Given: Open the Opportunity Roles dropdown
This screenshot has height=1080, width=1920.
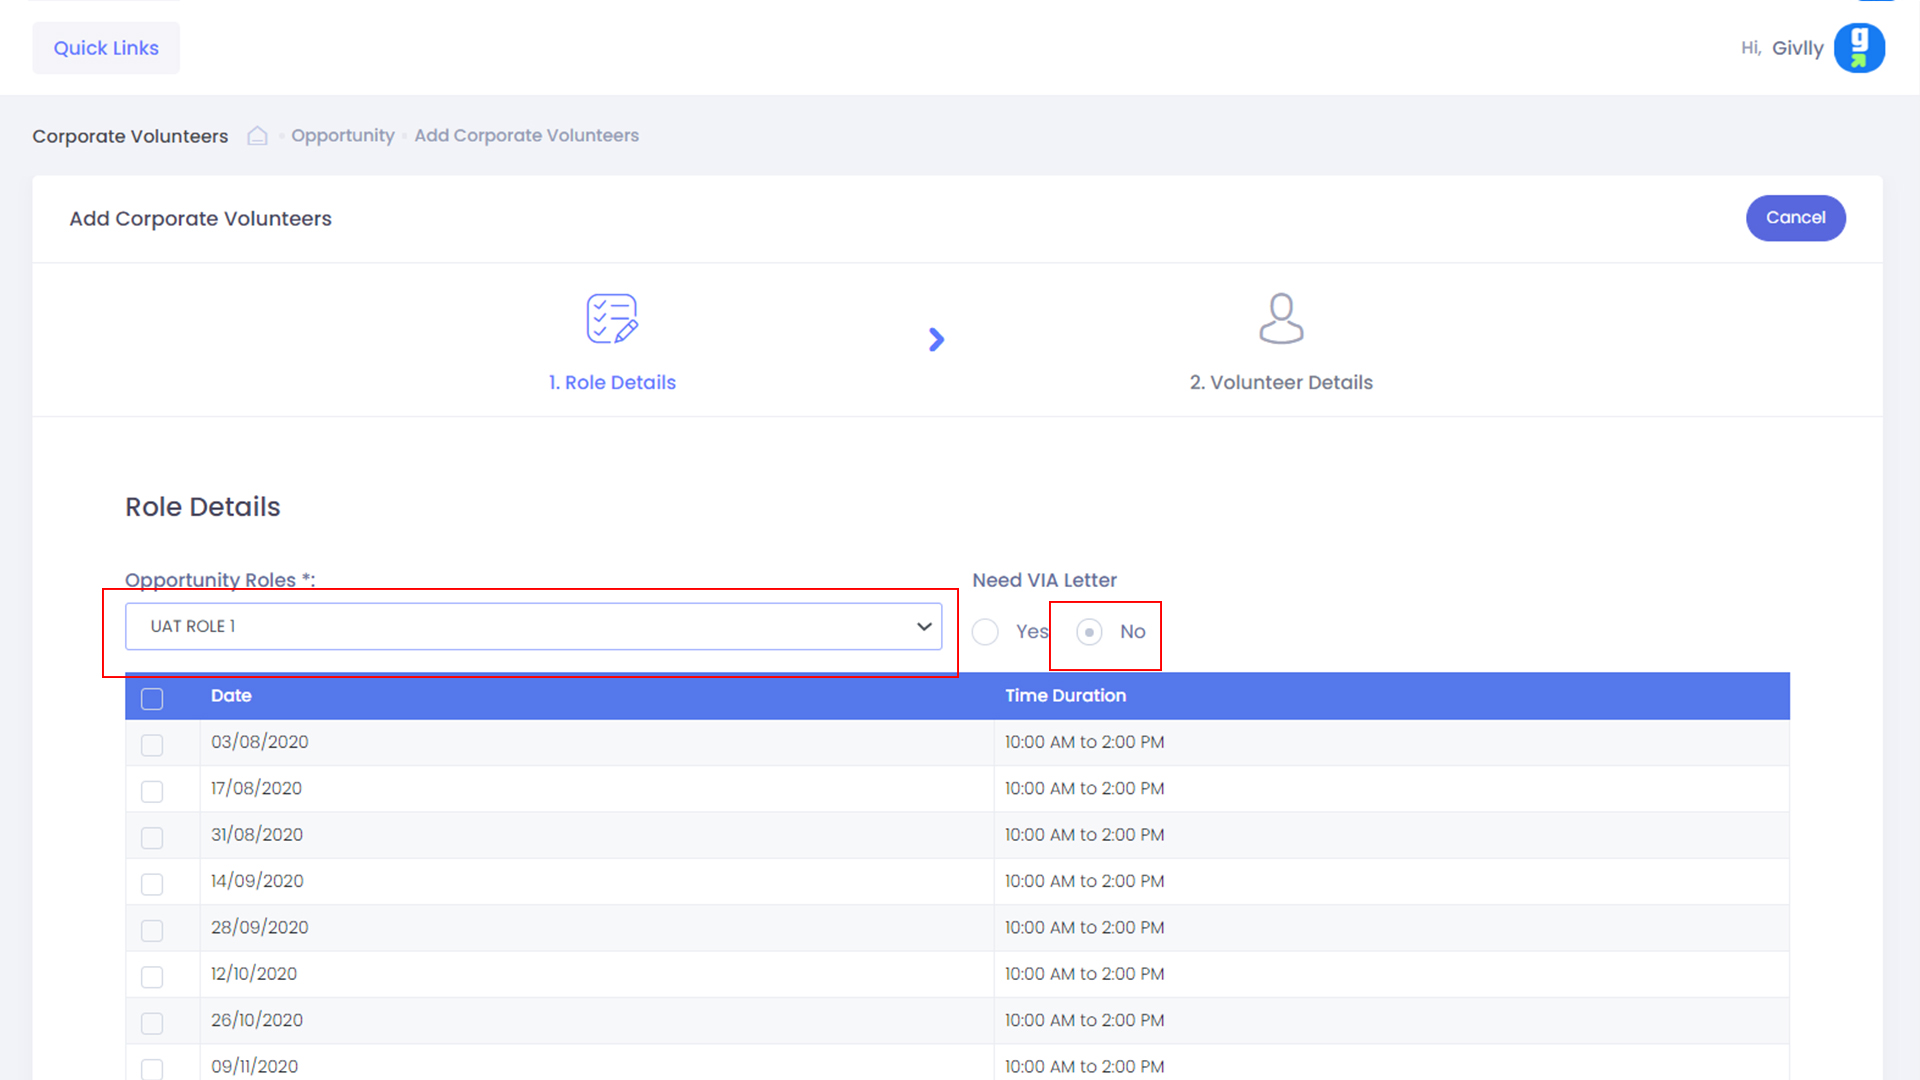Looking at the screenshot, I should click(x=532, y=627).
